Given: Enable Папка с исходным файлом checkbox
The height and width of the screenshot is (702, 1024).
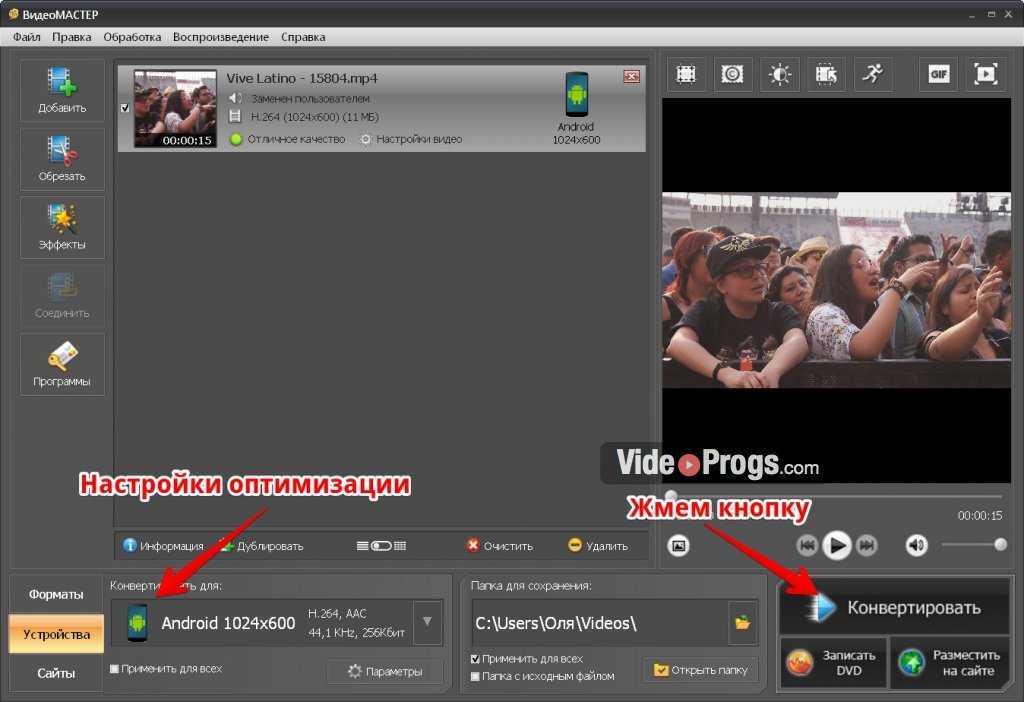Looking at the screenshot, I should pyautogui.click(x=475, y=677).
